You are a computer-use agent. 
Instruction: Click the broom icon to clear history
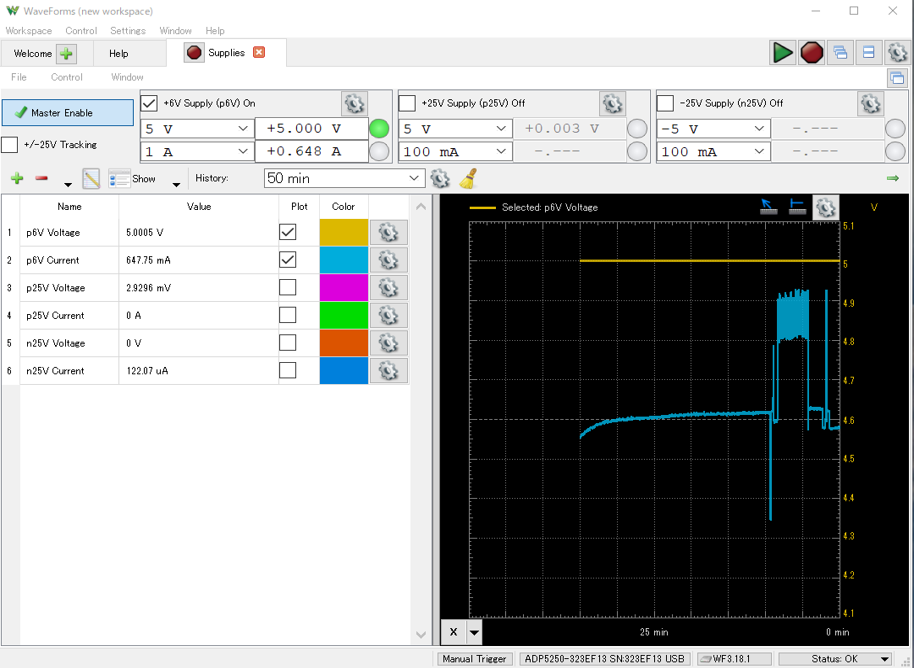[x=467, y=179]
